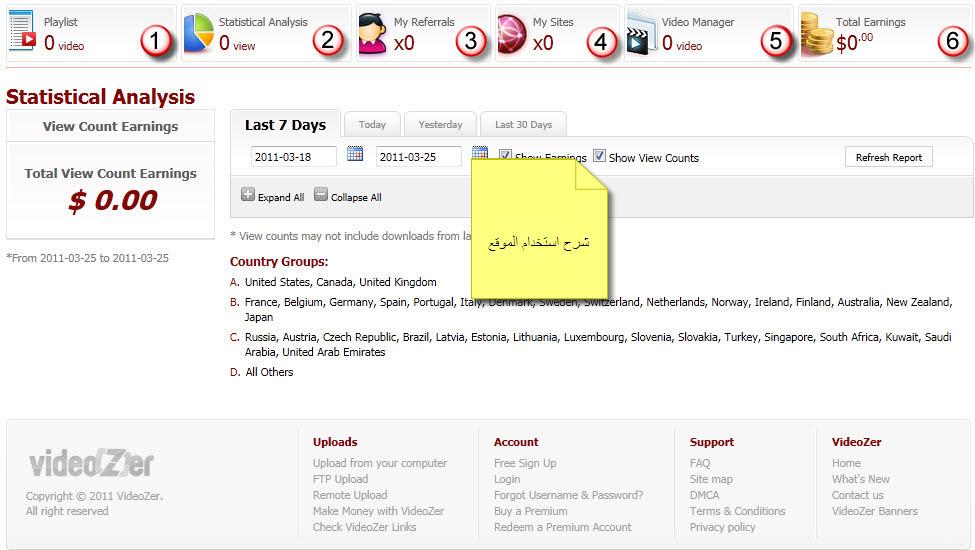Open the FAQ support link
Viewport: 975px width, 550px height.
[x=700, y=463]
